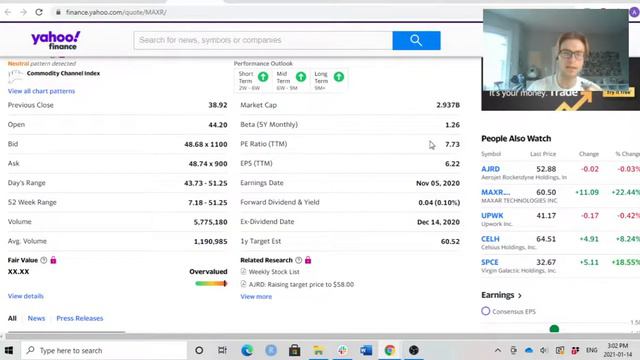
Task: Toggle the Consensus EPS radio circle
Action: 485,311
